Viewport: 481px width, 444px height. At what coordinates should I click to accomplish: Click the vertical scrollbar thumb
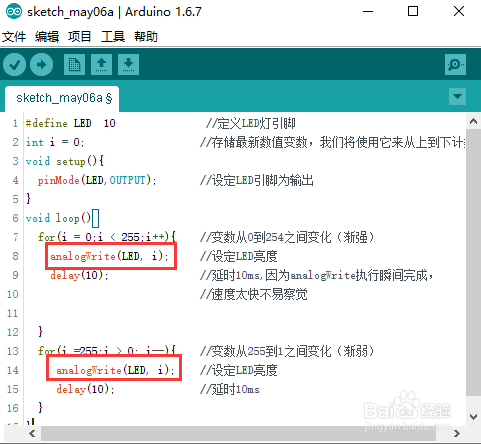tap(473, 263)
